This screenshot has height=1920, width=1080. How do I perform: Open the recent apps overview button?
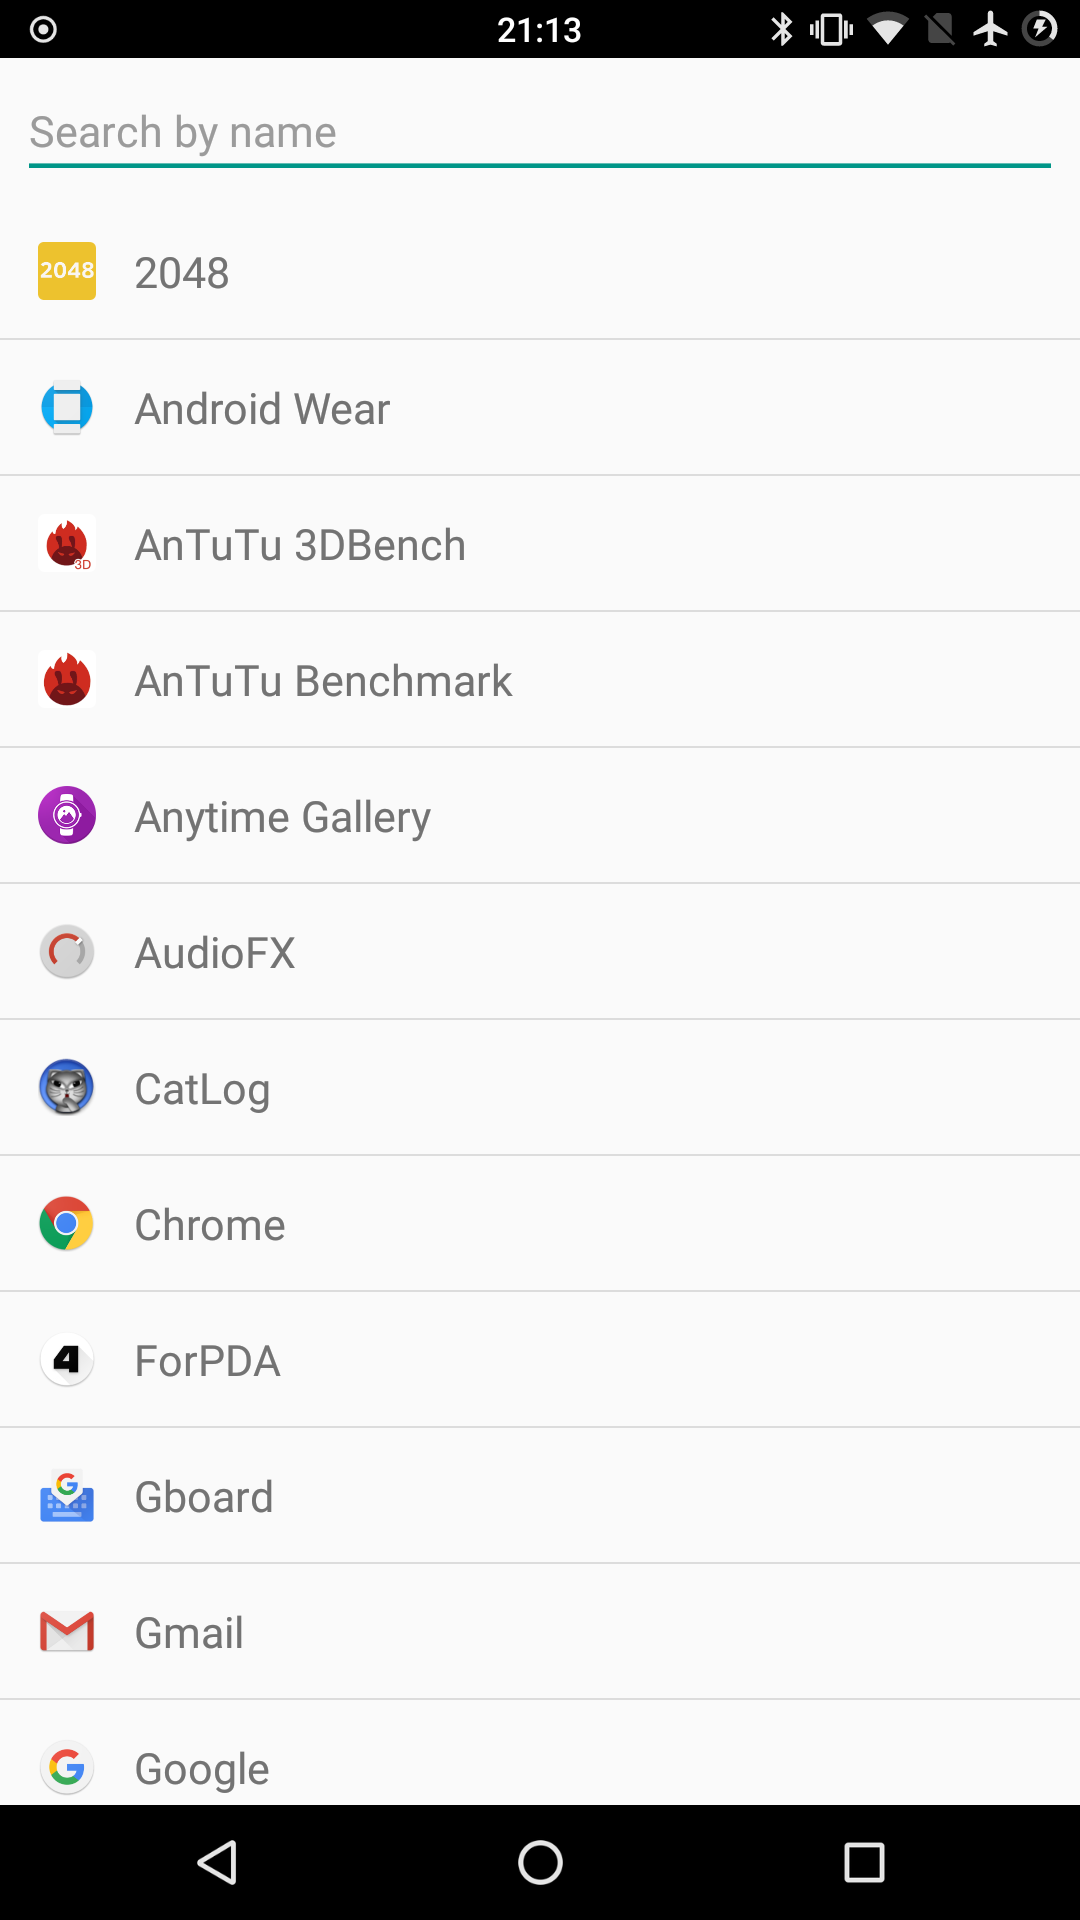tap(864, 1863)
